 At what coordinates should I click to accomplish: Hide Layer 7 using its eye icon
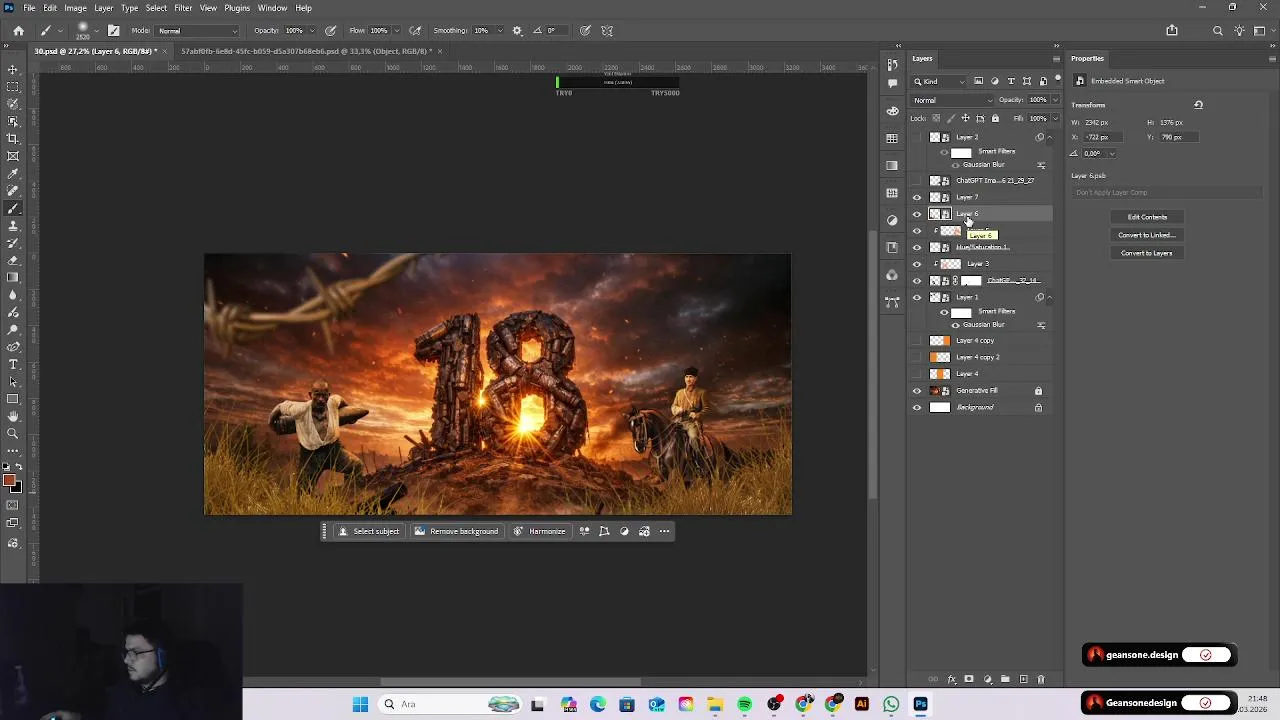pos(917,197)
